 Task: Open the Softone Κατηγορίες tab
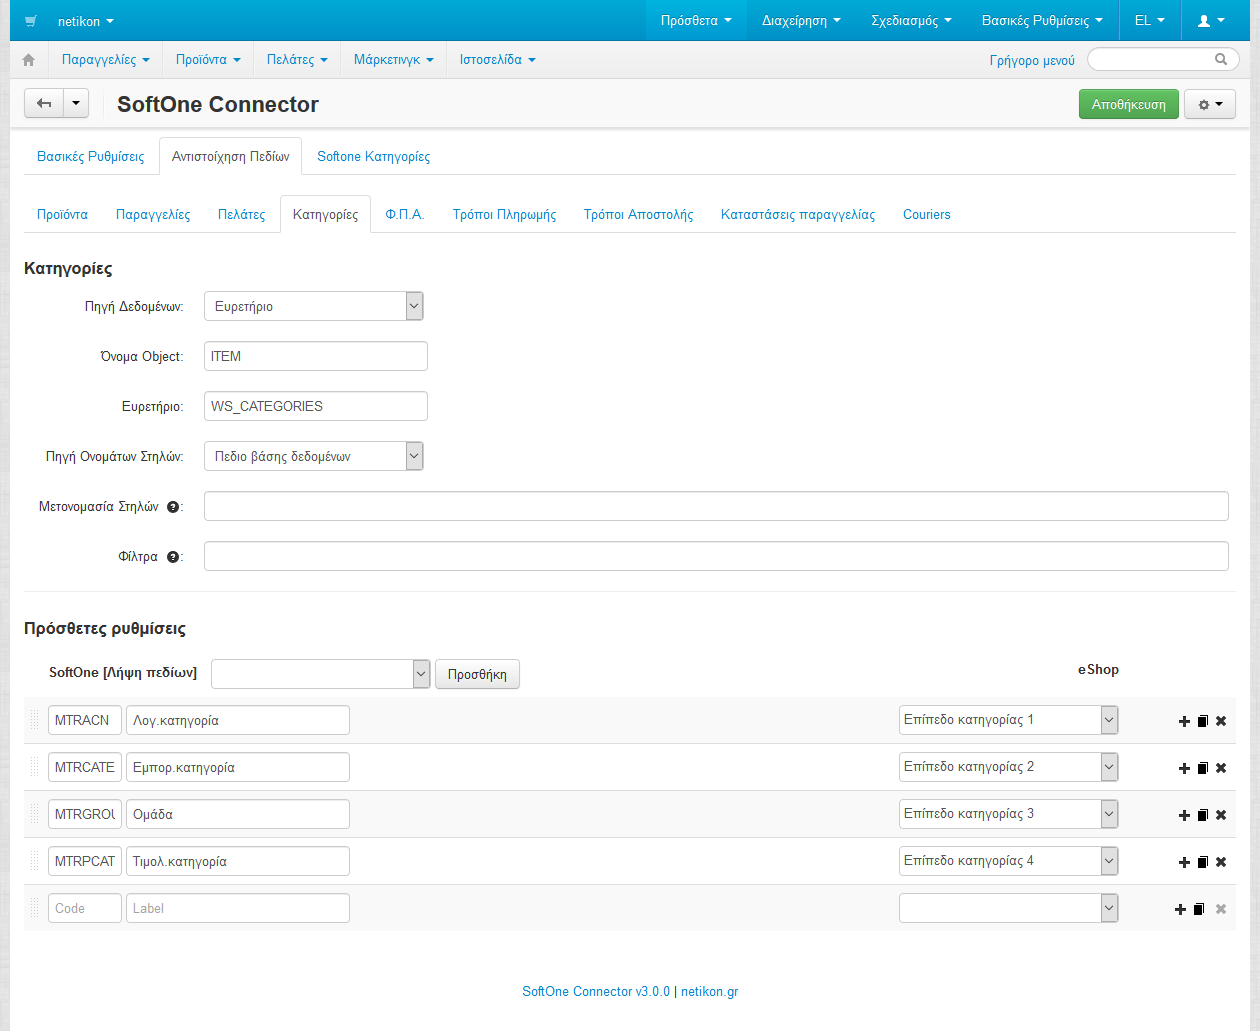point(373,157)
